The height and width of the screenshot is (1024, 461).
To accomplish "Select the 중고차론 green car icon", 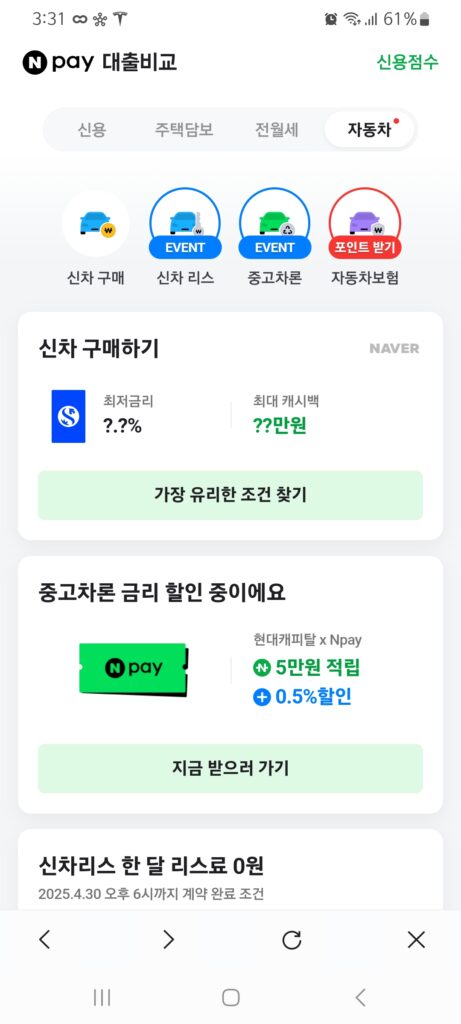I will click(x=275, y=224).
